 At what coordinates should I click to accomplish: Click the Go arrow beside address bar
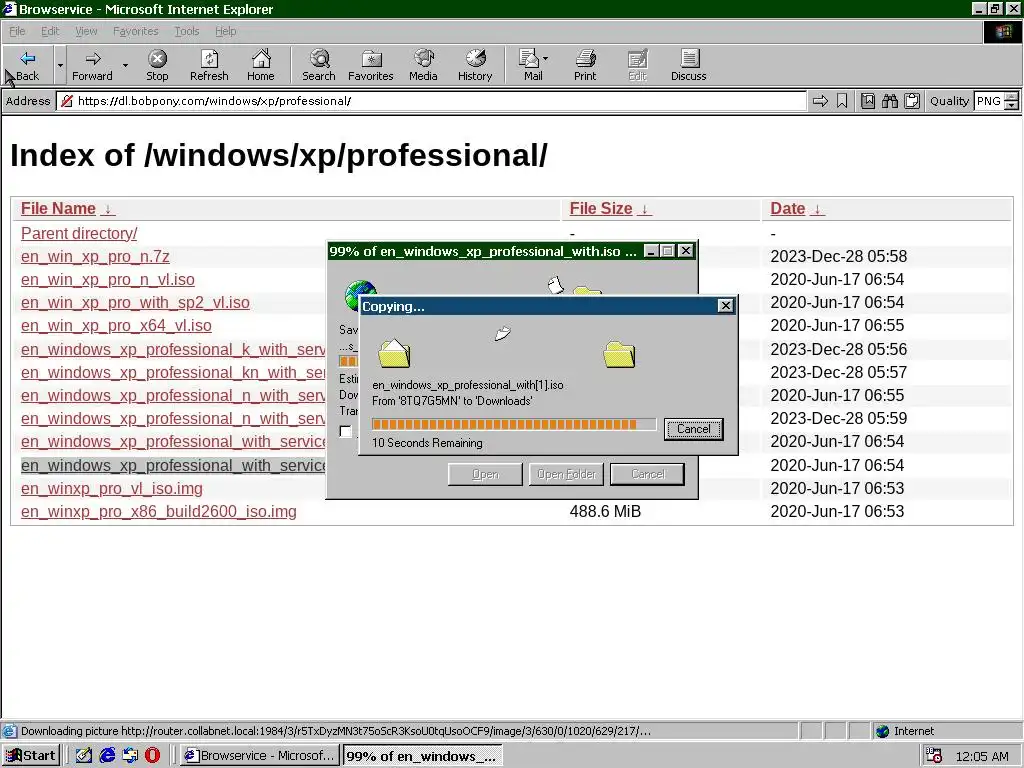[820, 101]
